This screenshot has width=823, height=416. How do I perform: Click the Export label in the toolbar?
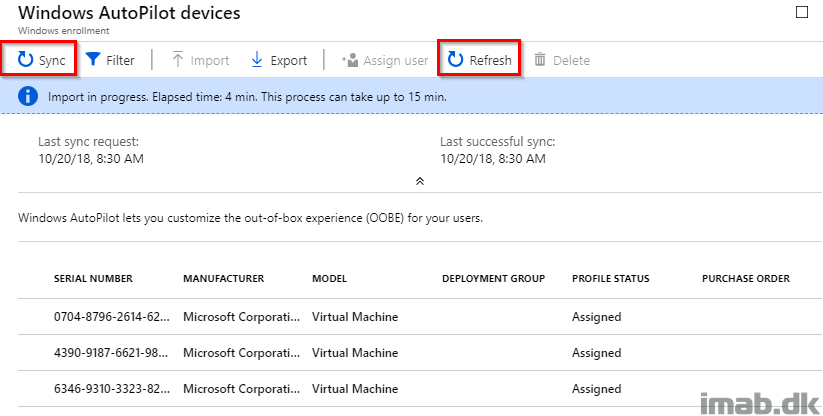[289, 60]
